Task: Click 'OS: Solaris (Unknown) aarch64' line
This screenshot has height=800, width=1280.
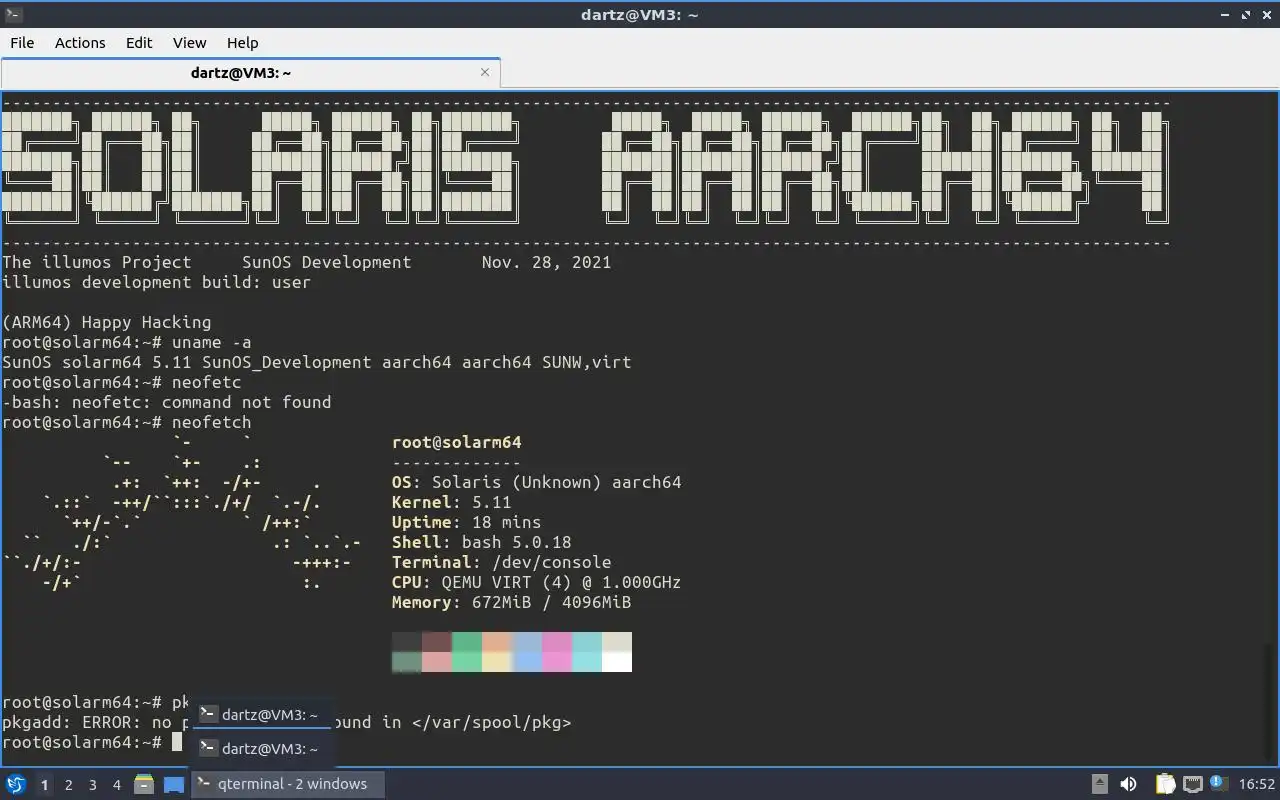Action: point(537,482)
